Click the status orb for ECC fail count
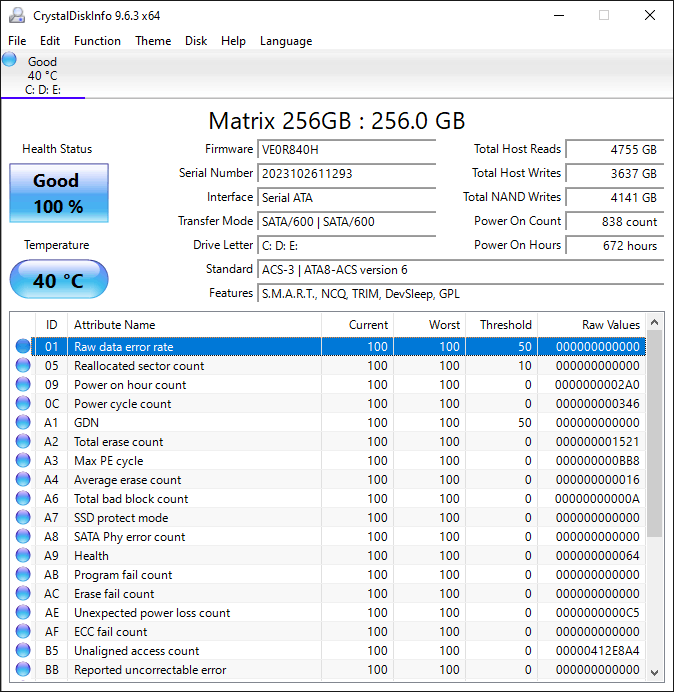The width and height of the screenshot is (674, 692). pyautogui.click(x=23, y=632)
